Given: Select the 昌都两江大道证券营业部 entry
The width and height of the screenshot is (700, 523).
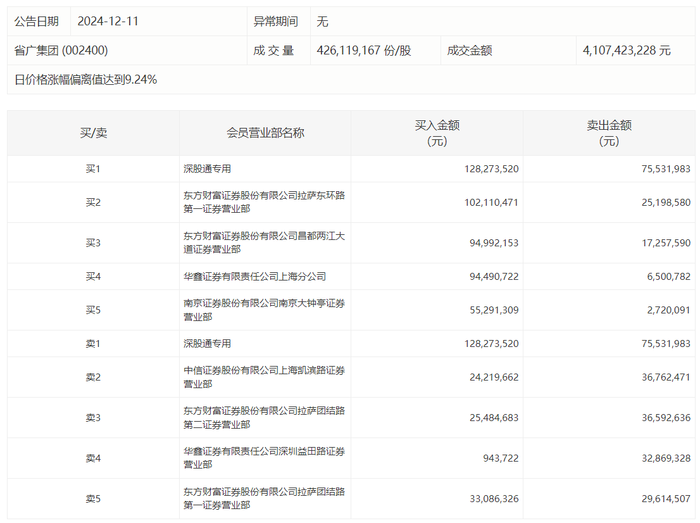Looking at the screenshot, I should click(x=264, y=243).
